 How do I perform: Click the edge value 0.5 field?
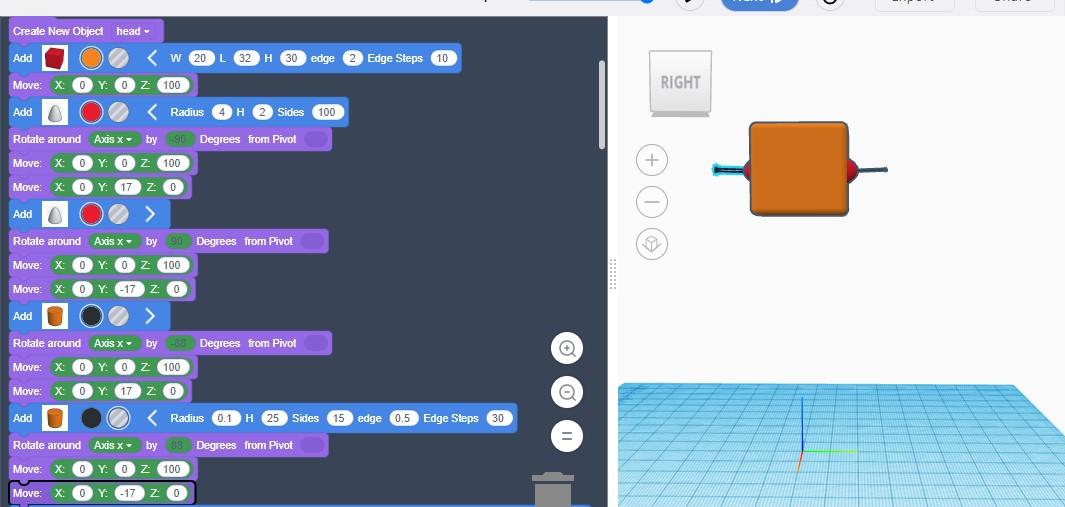tap(403, 419)
